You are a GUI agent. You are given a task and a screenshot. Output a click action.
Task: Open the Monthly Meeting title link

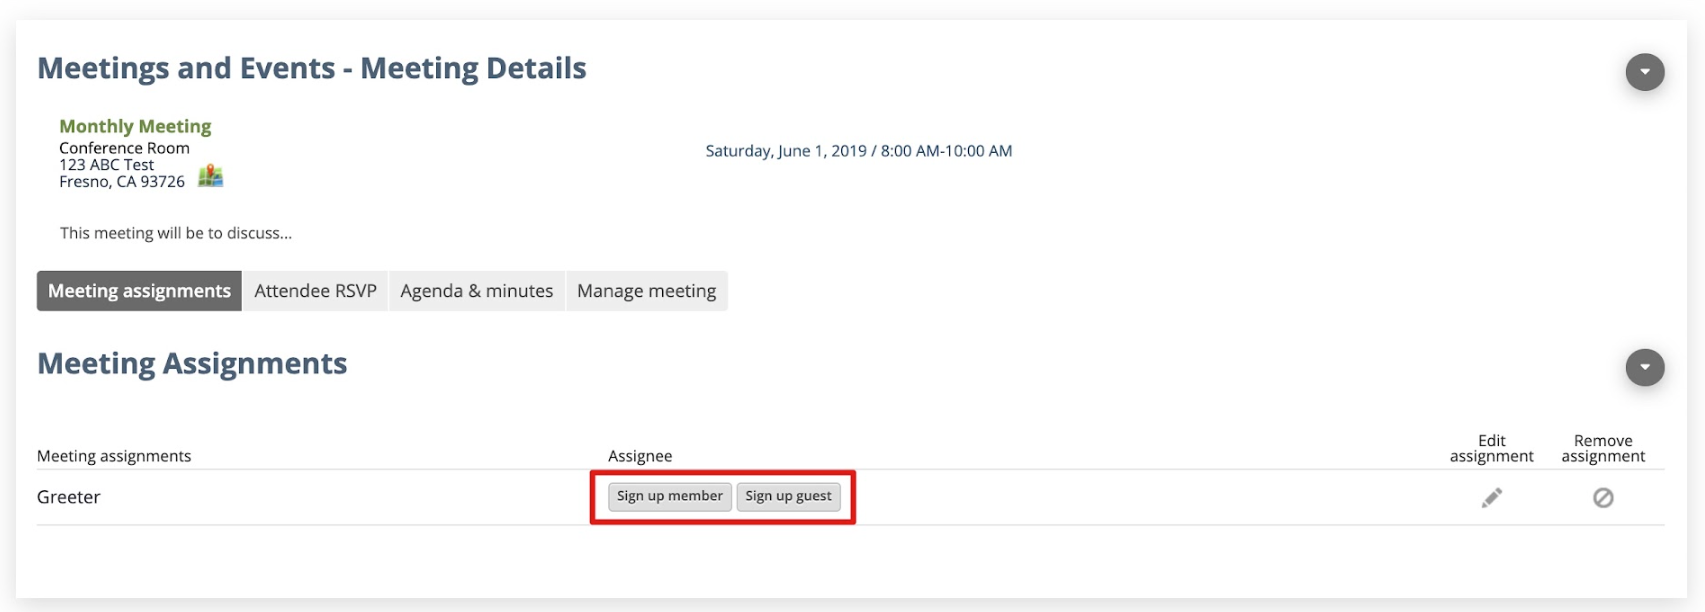click(x=135, y=126)
